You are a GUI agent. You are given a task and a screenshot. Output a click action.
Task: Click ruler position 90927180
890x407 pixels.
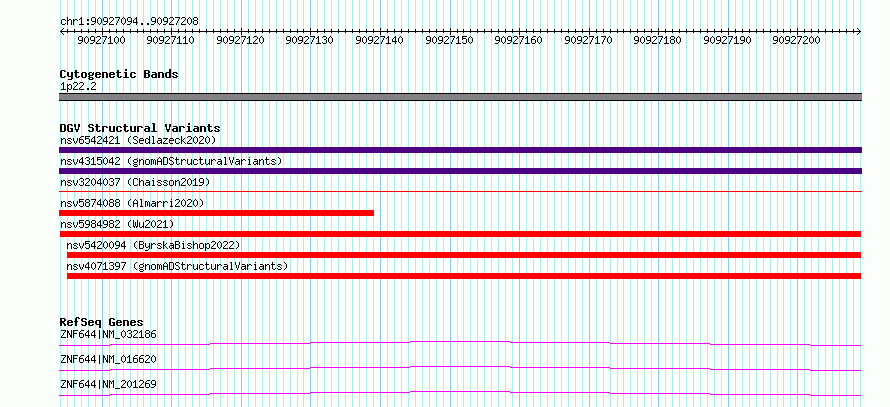(x=657, y=40)
